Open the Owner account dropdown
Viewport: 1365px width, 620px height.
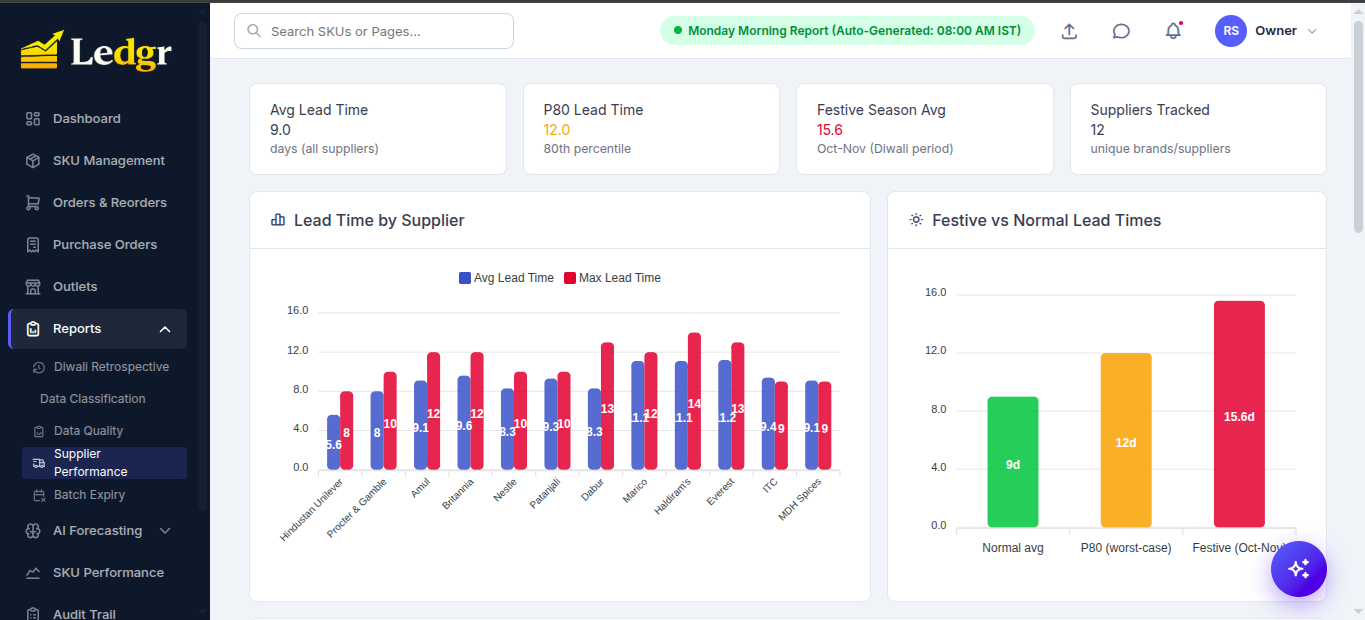click(1267, 31)
